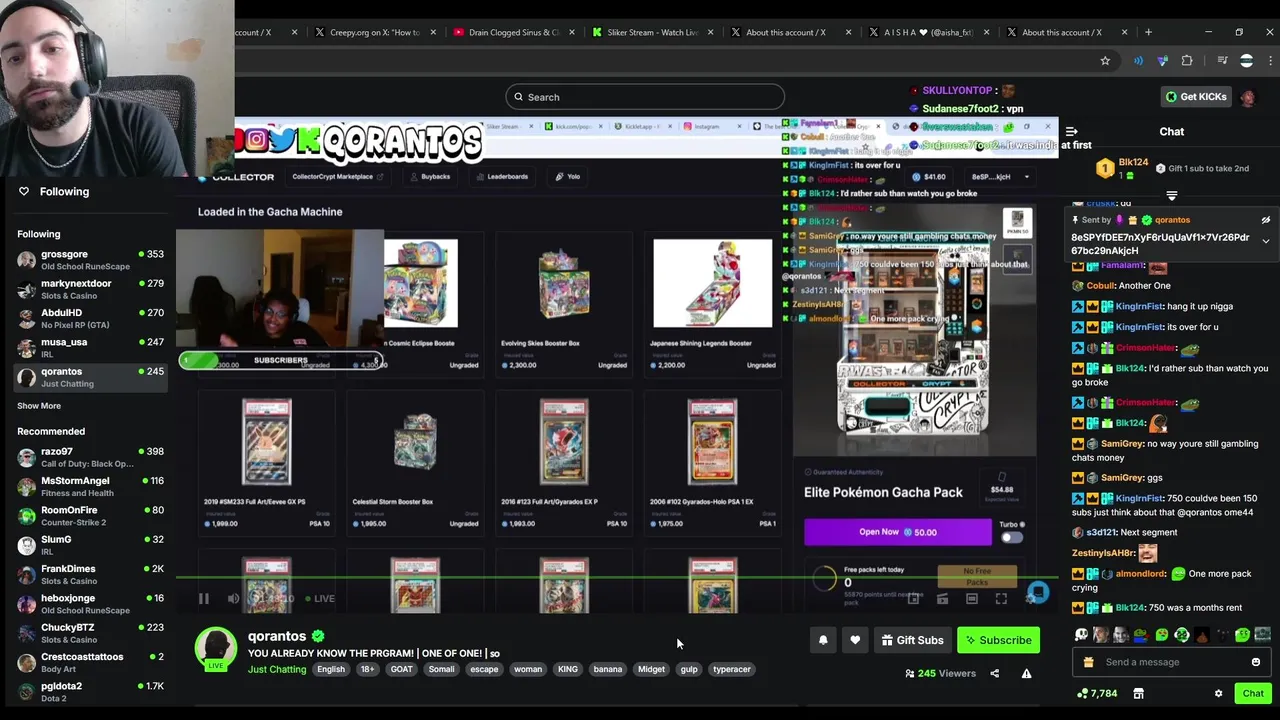Viewport: 1280px width, 720px height.
Task: Close the Sliker Stream tab
Action: [710, 32]
